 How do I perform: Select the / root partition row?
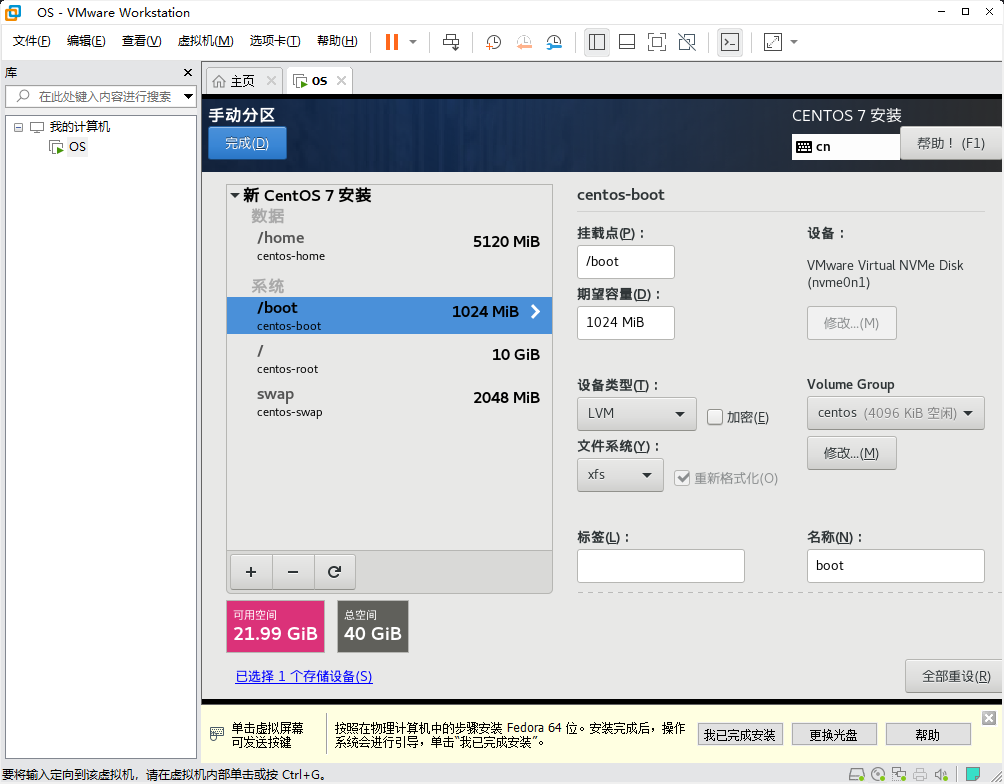point(389,359)
